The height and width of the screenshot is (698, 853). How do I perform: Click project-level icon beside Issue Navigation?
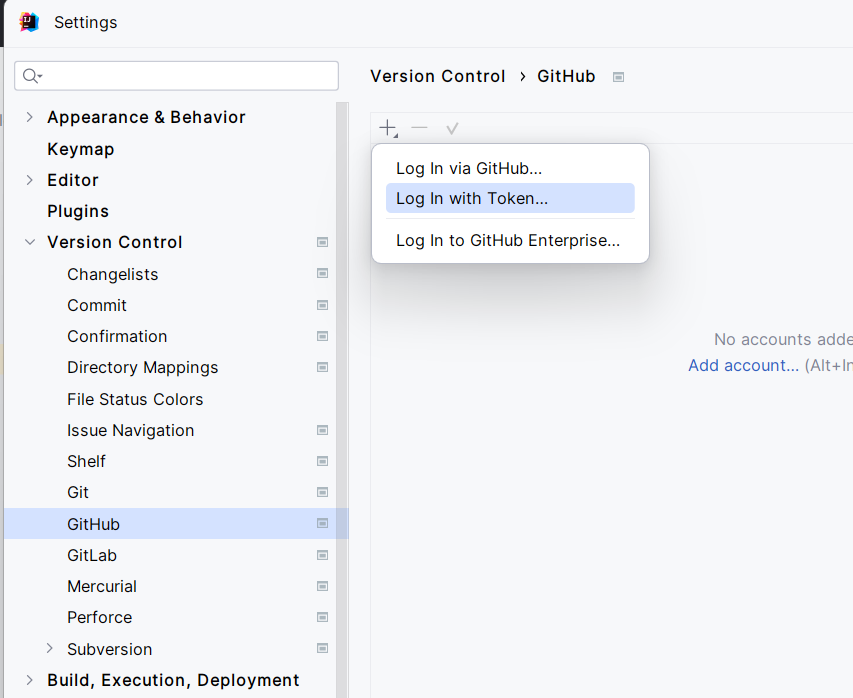coord(323,430)
